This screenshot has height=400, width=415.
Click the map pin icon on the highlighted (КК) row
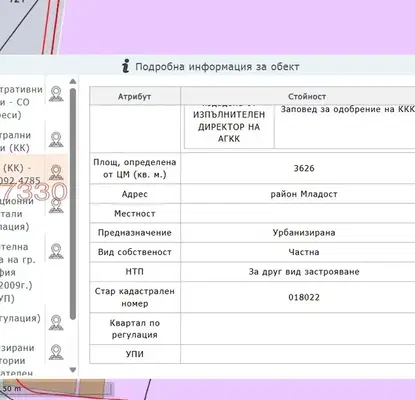point(56,172)
